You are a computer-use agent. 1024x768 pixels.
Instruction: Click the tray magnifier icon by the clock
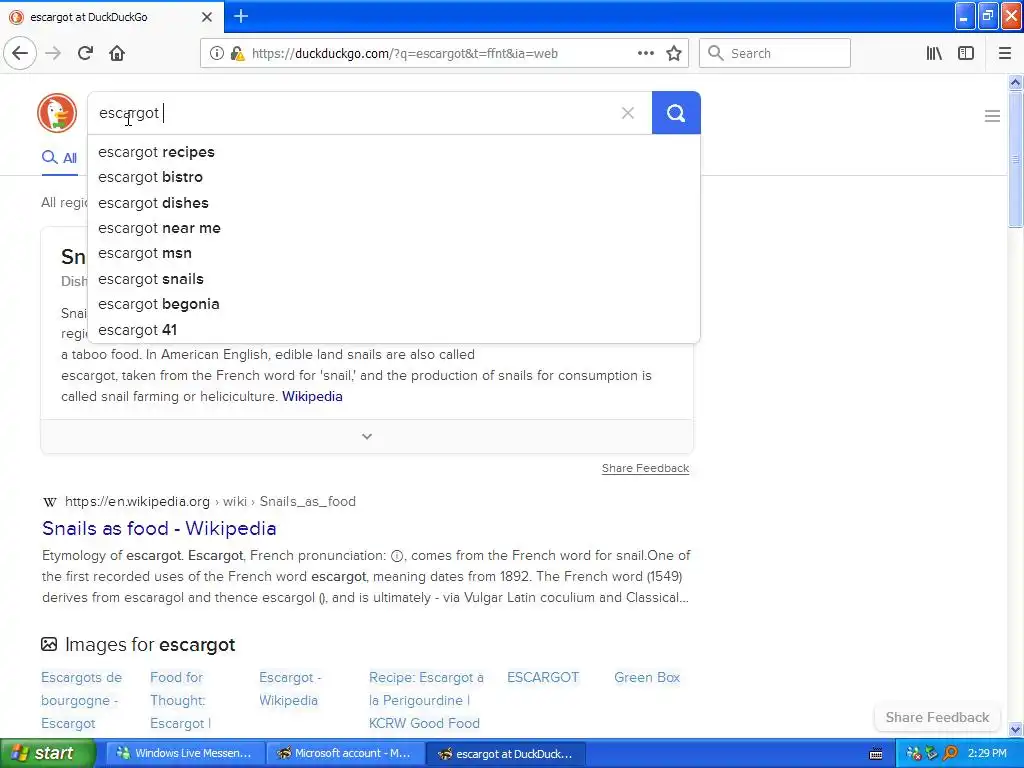[950, 754]
